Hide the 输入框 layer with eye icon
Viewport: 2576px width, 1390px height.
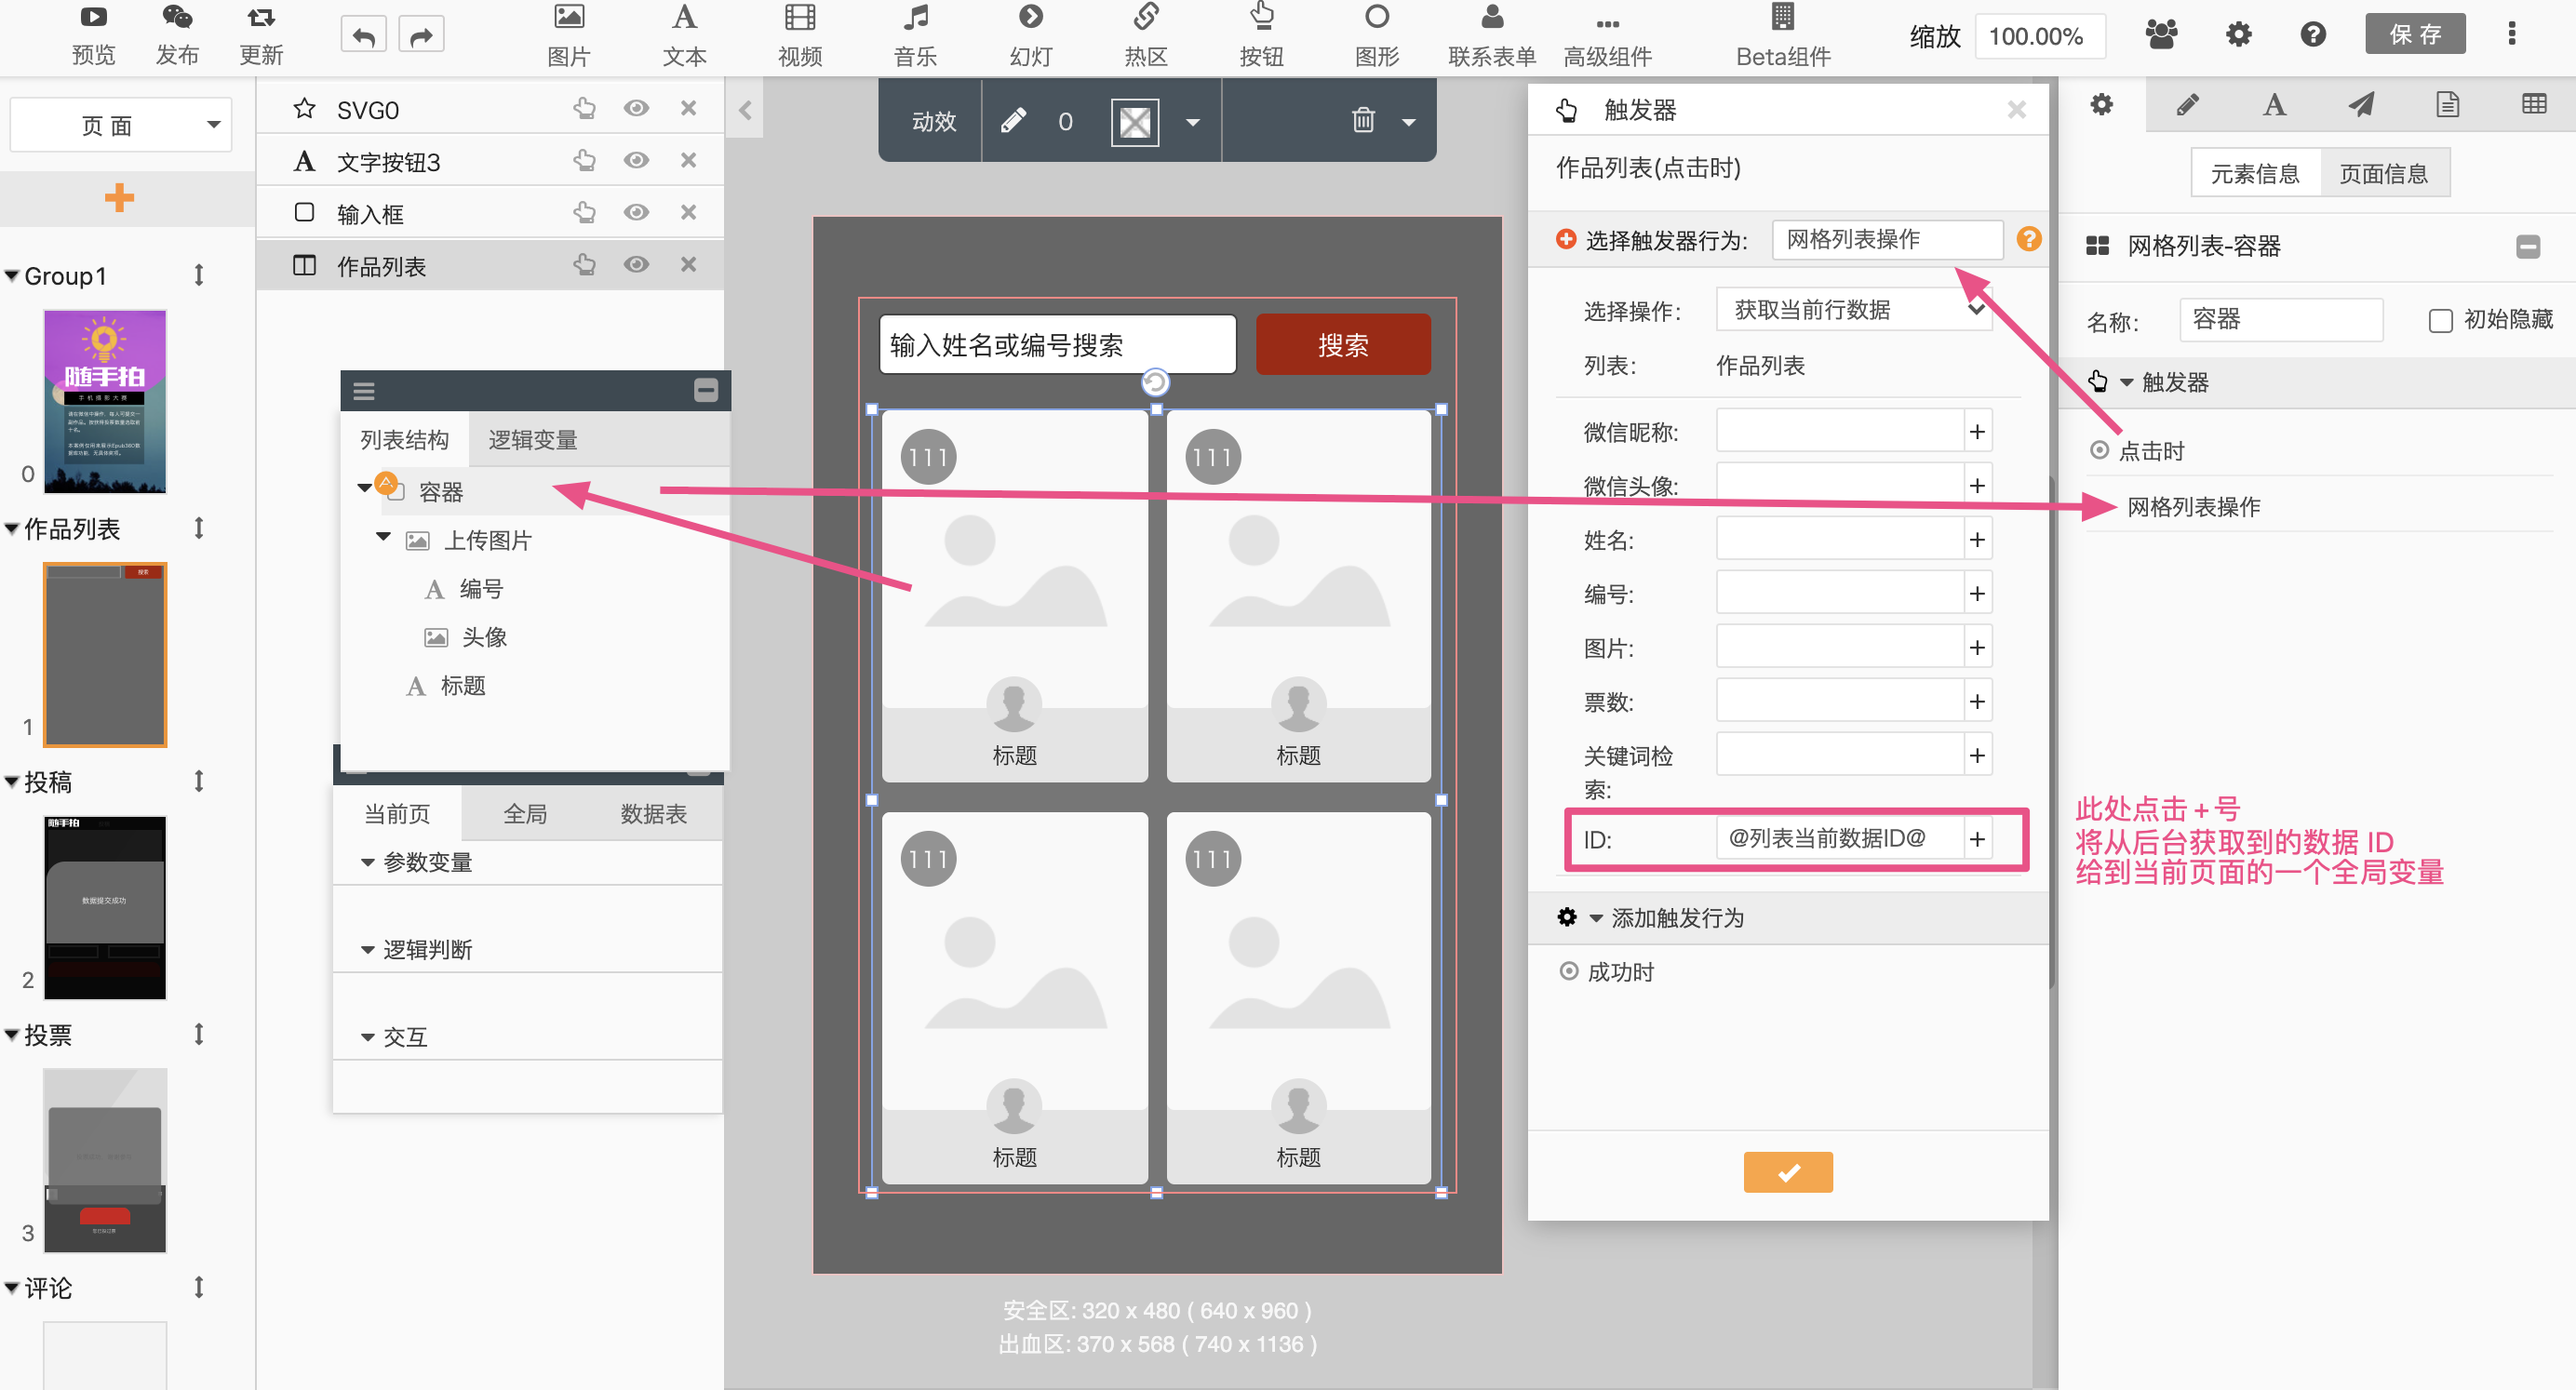636,213
